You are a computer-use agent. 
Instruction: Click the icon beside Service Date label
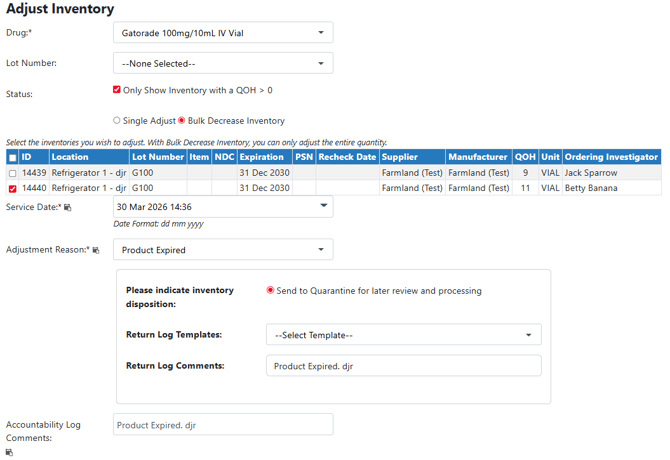pyautogui.click(x=68, y=208)
